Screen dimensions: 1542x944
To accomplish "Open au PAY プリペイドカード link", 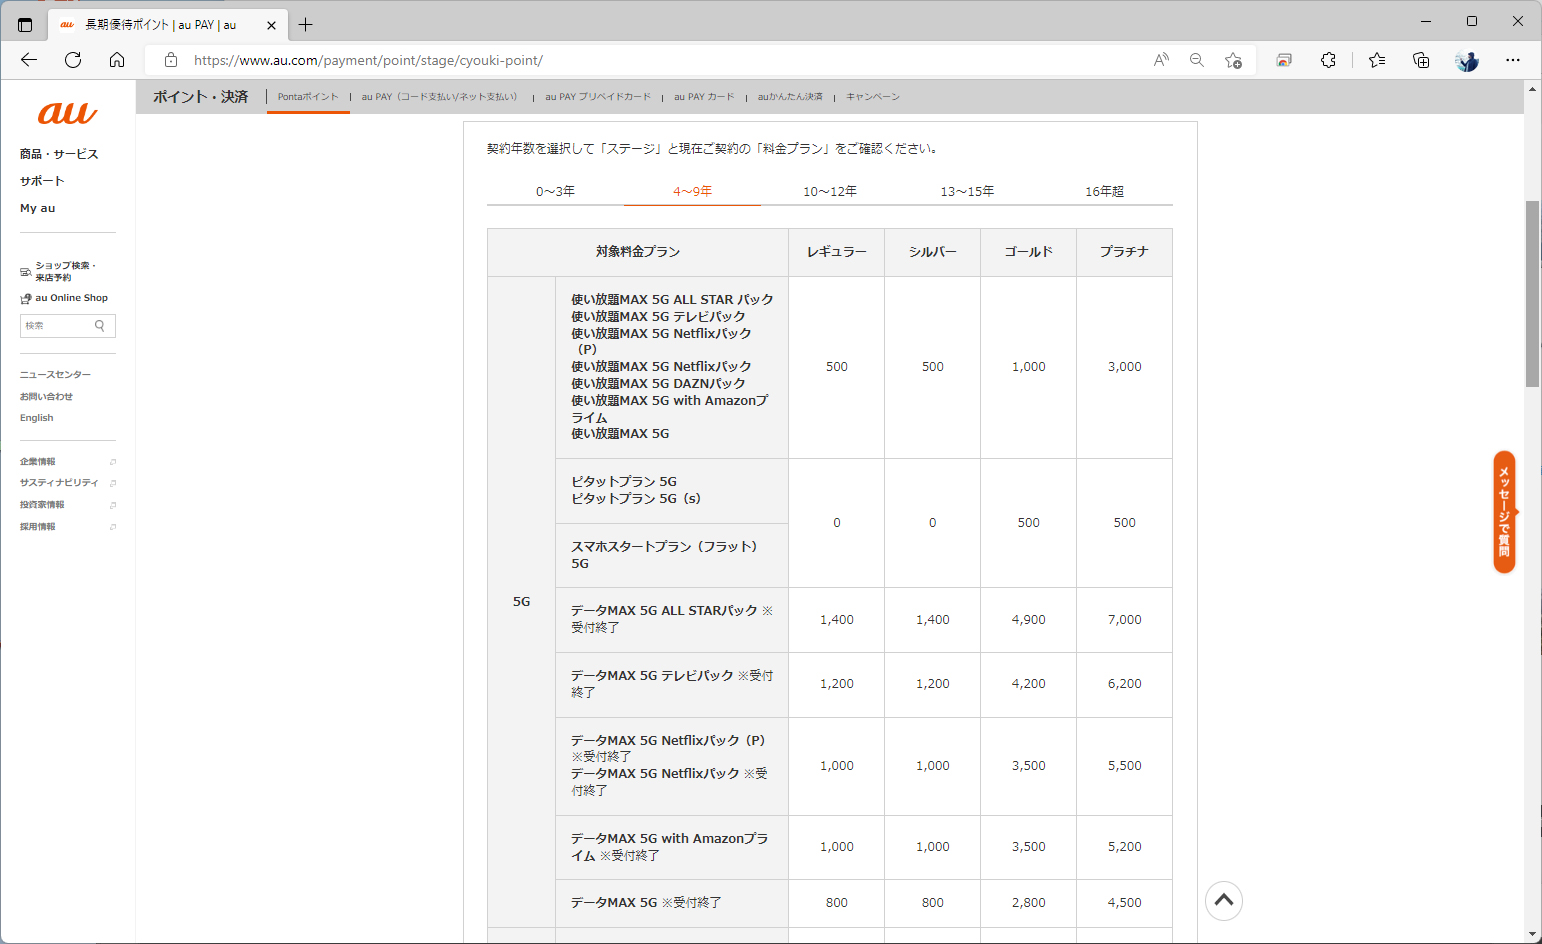I will pos(598,97).
